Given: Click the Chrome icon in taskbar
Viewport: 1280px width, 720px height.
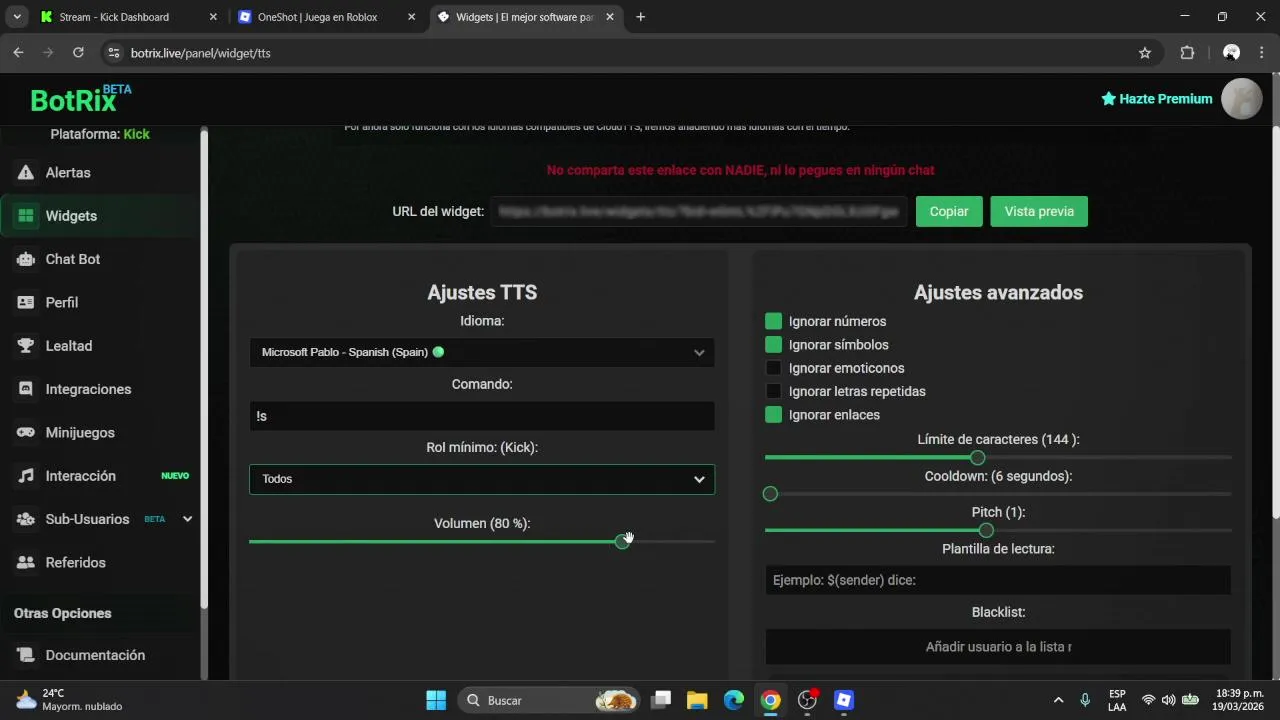Looking at the screenshot, I should point(770,700).
